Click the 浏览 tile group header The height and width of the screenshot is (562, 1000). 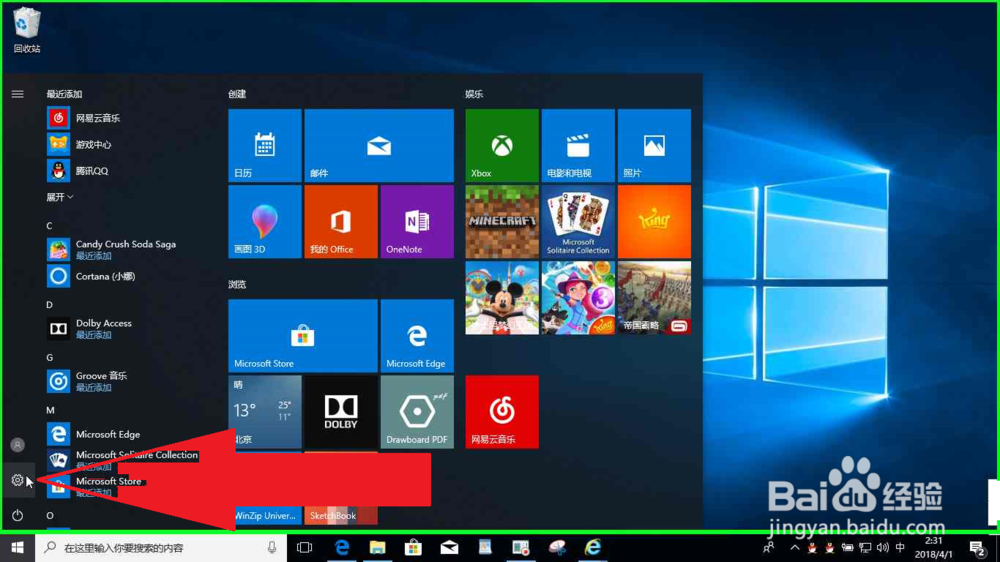pyautogui.click(x=237, y=285)
